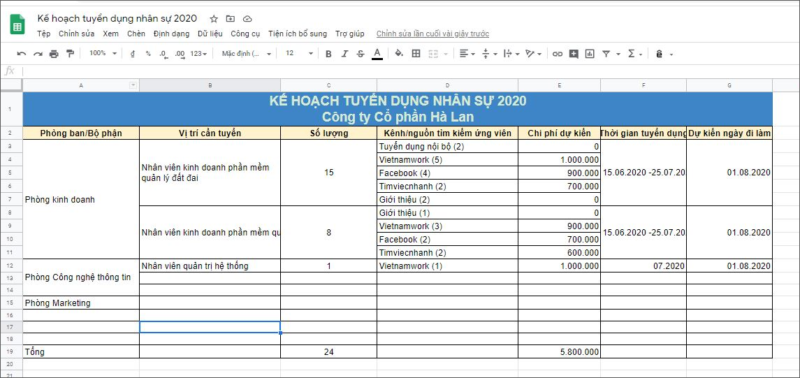Open the Xem menu

[x=111, y=34]
